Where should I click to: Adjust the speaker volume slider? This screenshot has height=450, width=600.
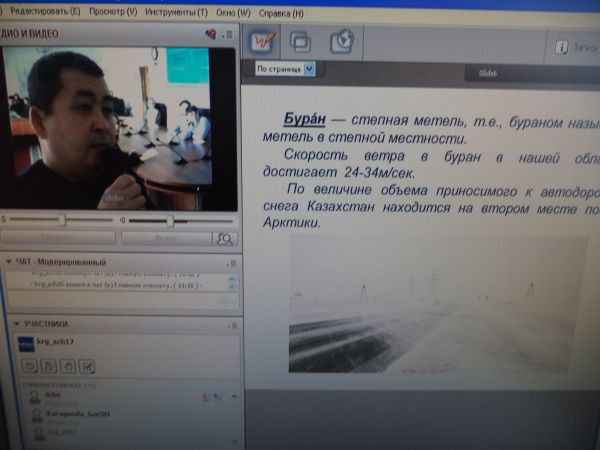tap(62, 219)
